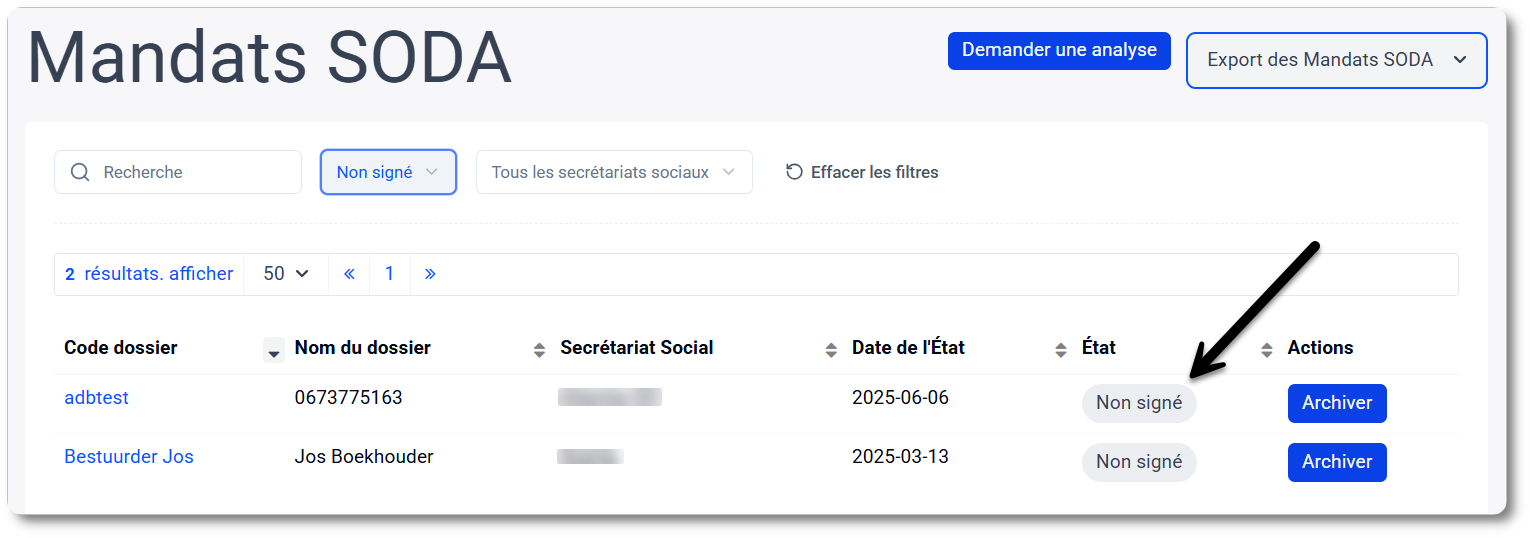Click the search magnifier icon
The width and height of the screenshot is (1530, 538).
coord(80,172)
